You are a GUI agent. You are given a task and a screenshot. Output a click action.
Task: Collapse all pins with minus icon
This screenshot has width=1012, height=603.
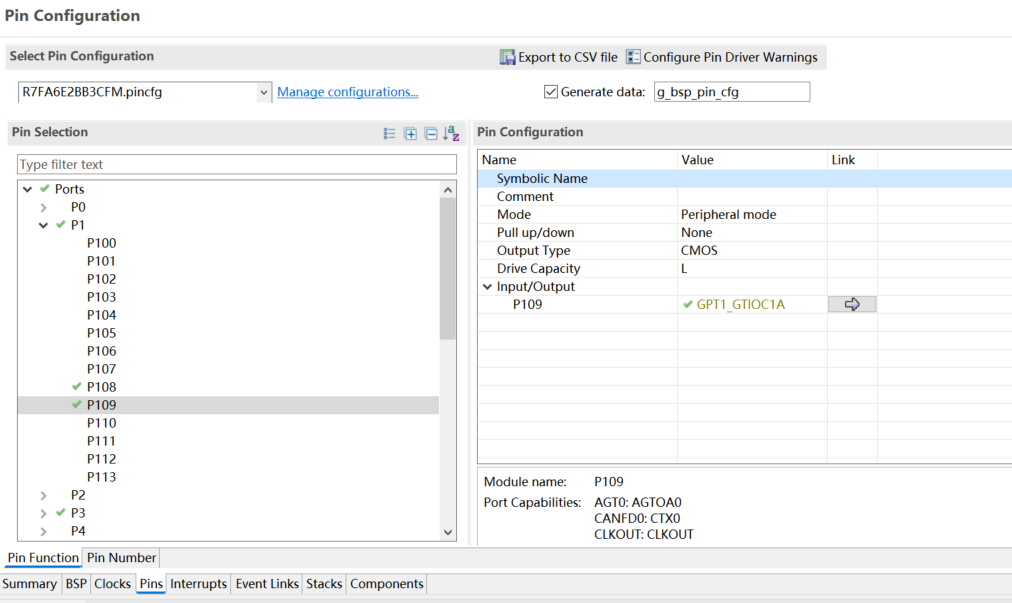coord(430,134)
